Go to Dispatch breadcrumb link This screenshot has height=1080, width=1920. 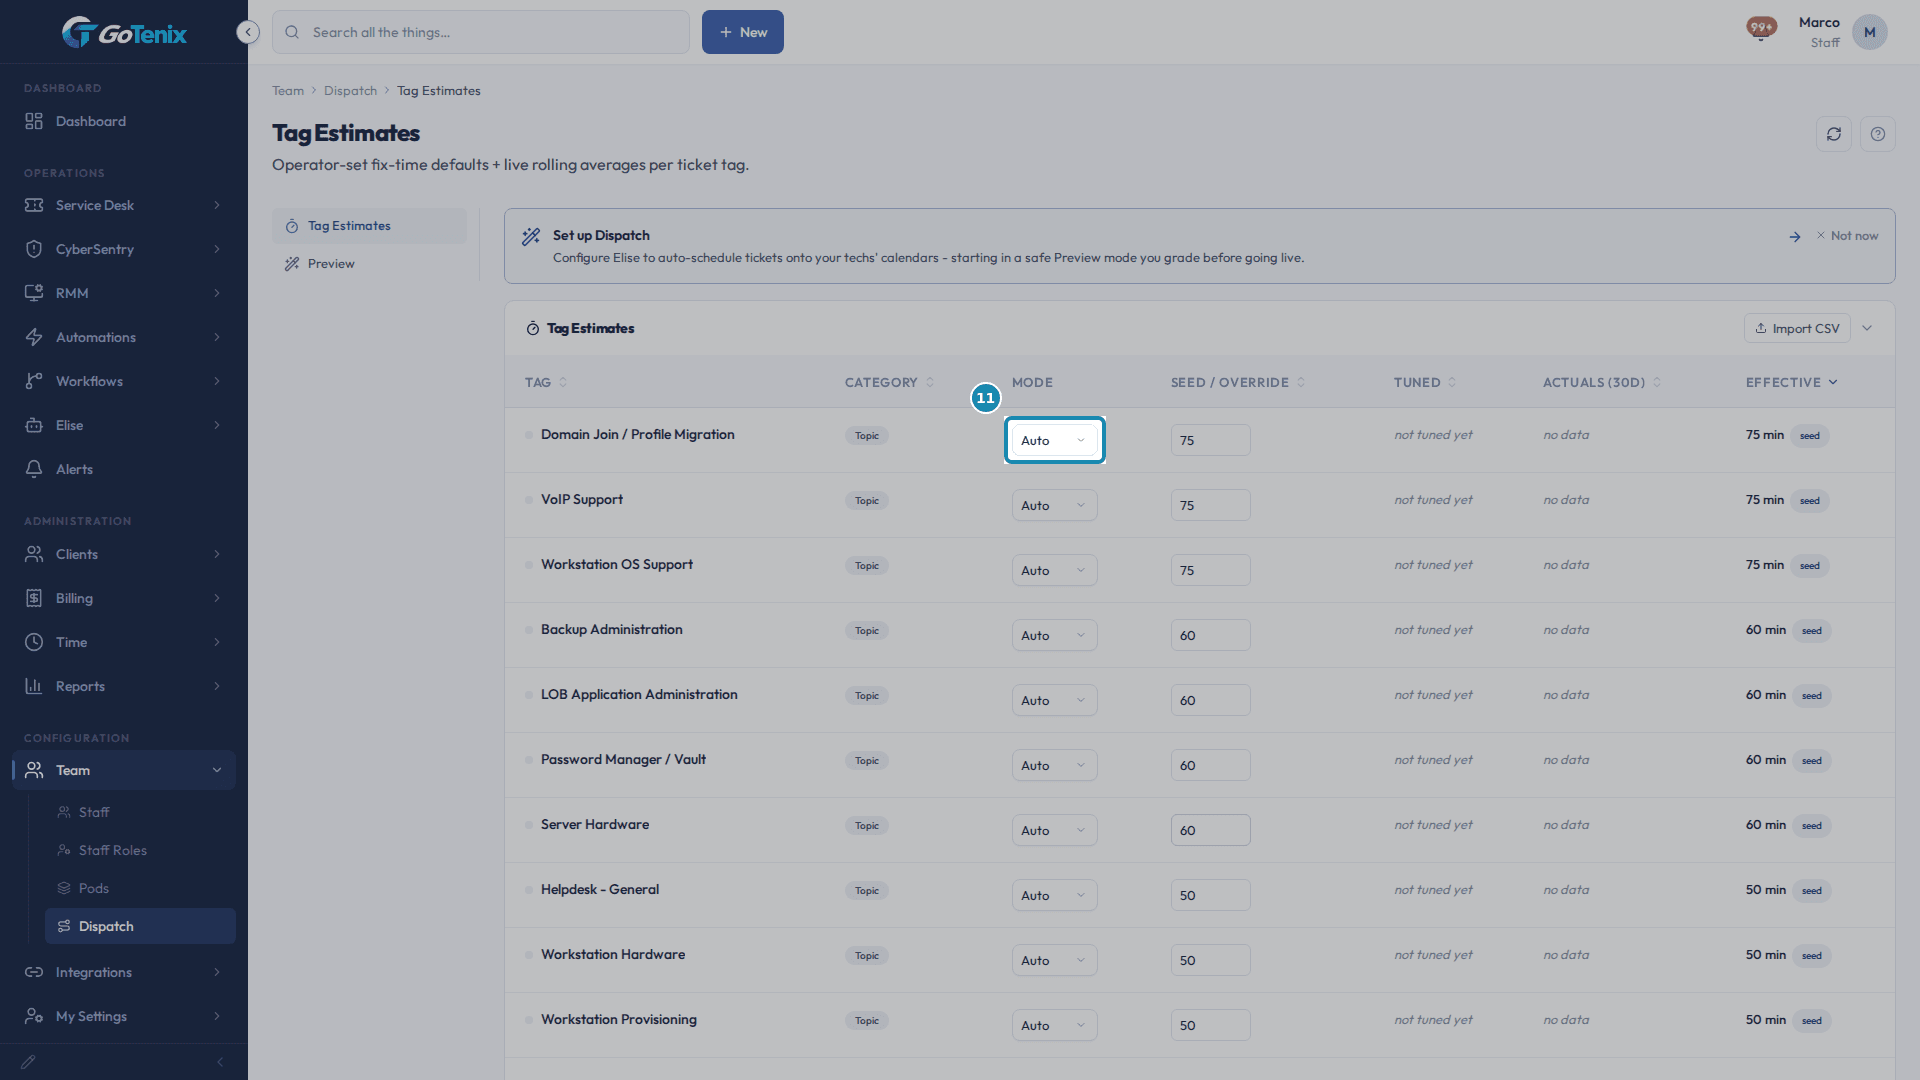[350, 91]
